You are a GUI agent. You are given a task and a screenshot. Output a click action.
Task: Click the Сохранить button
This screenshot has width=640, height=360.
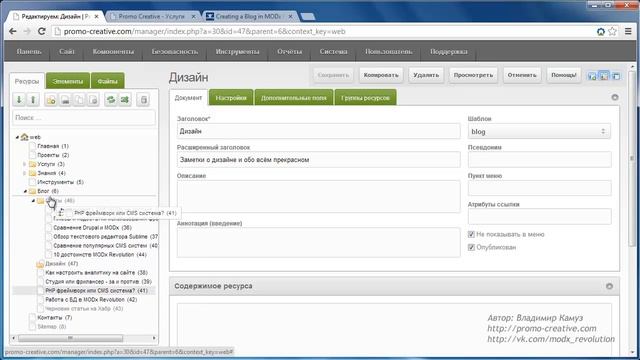click(x=333, y=75)
